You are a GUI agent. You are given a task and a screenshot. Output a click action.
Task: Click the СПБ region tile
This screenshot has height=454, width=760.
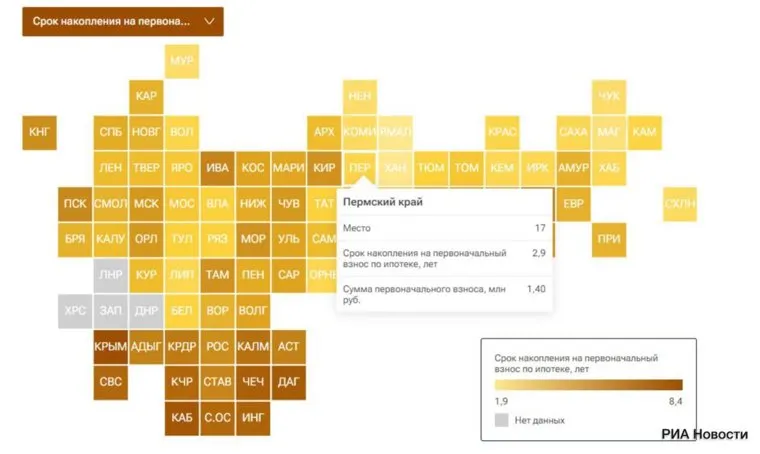(x=111, y=131)
